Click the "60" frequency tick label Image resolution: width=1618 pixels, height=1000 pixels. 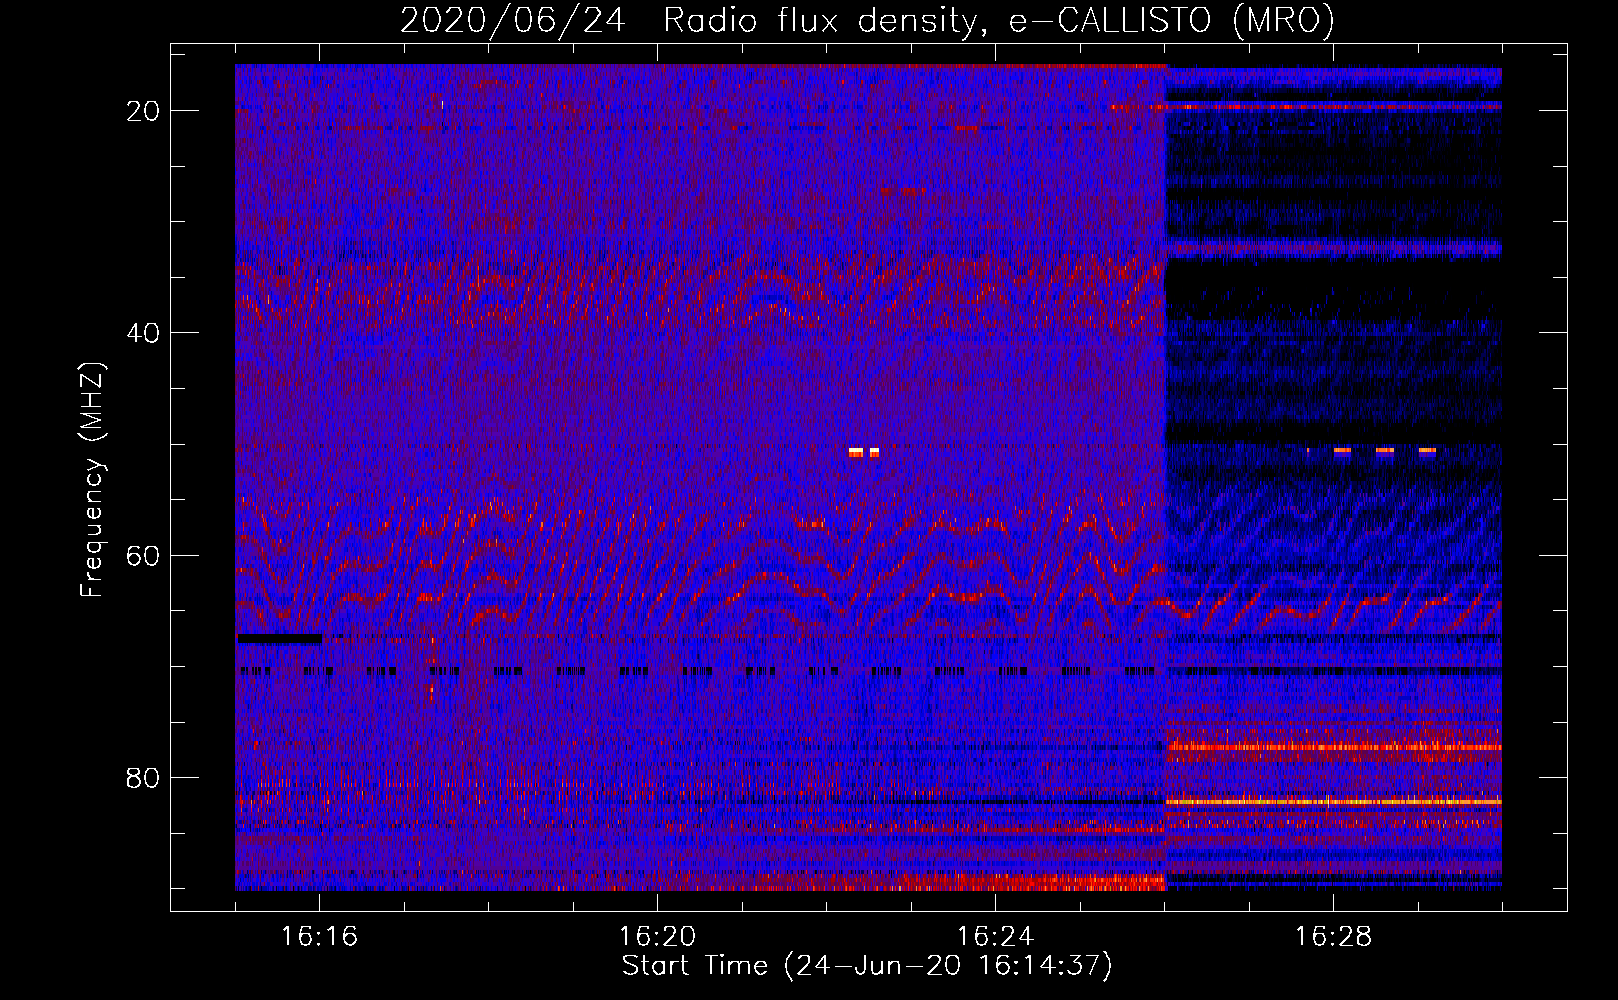(x=143, y=555)
